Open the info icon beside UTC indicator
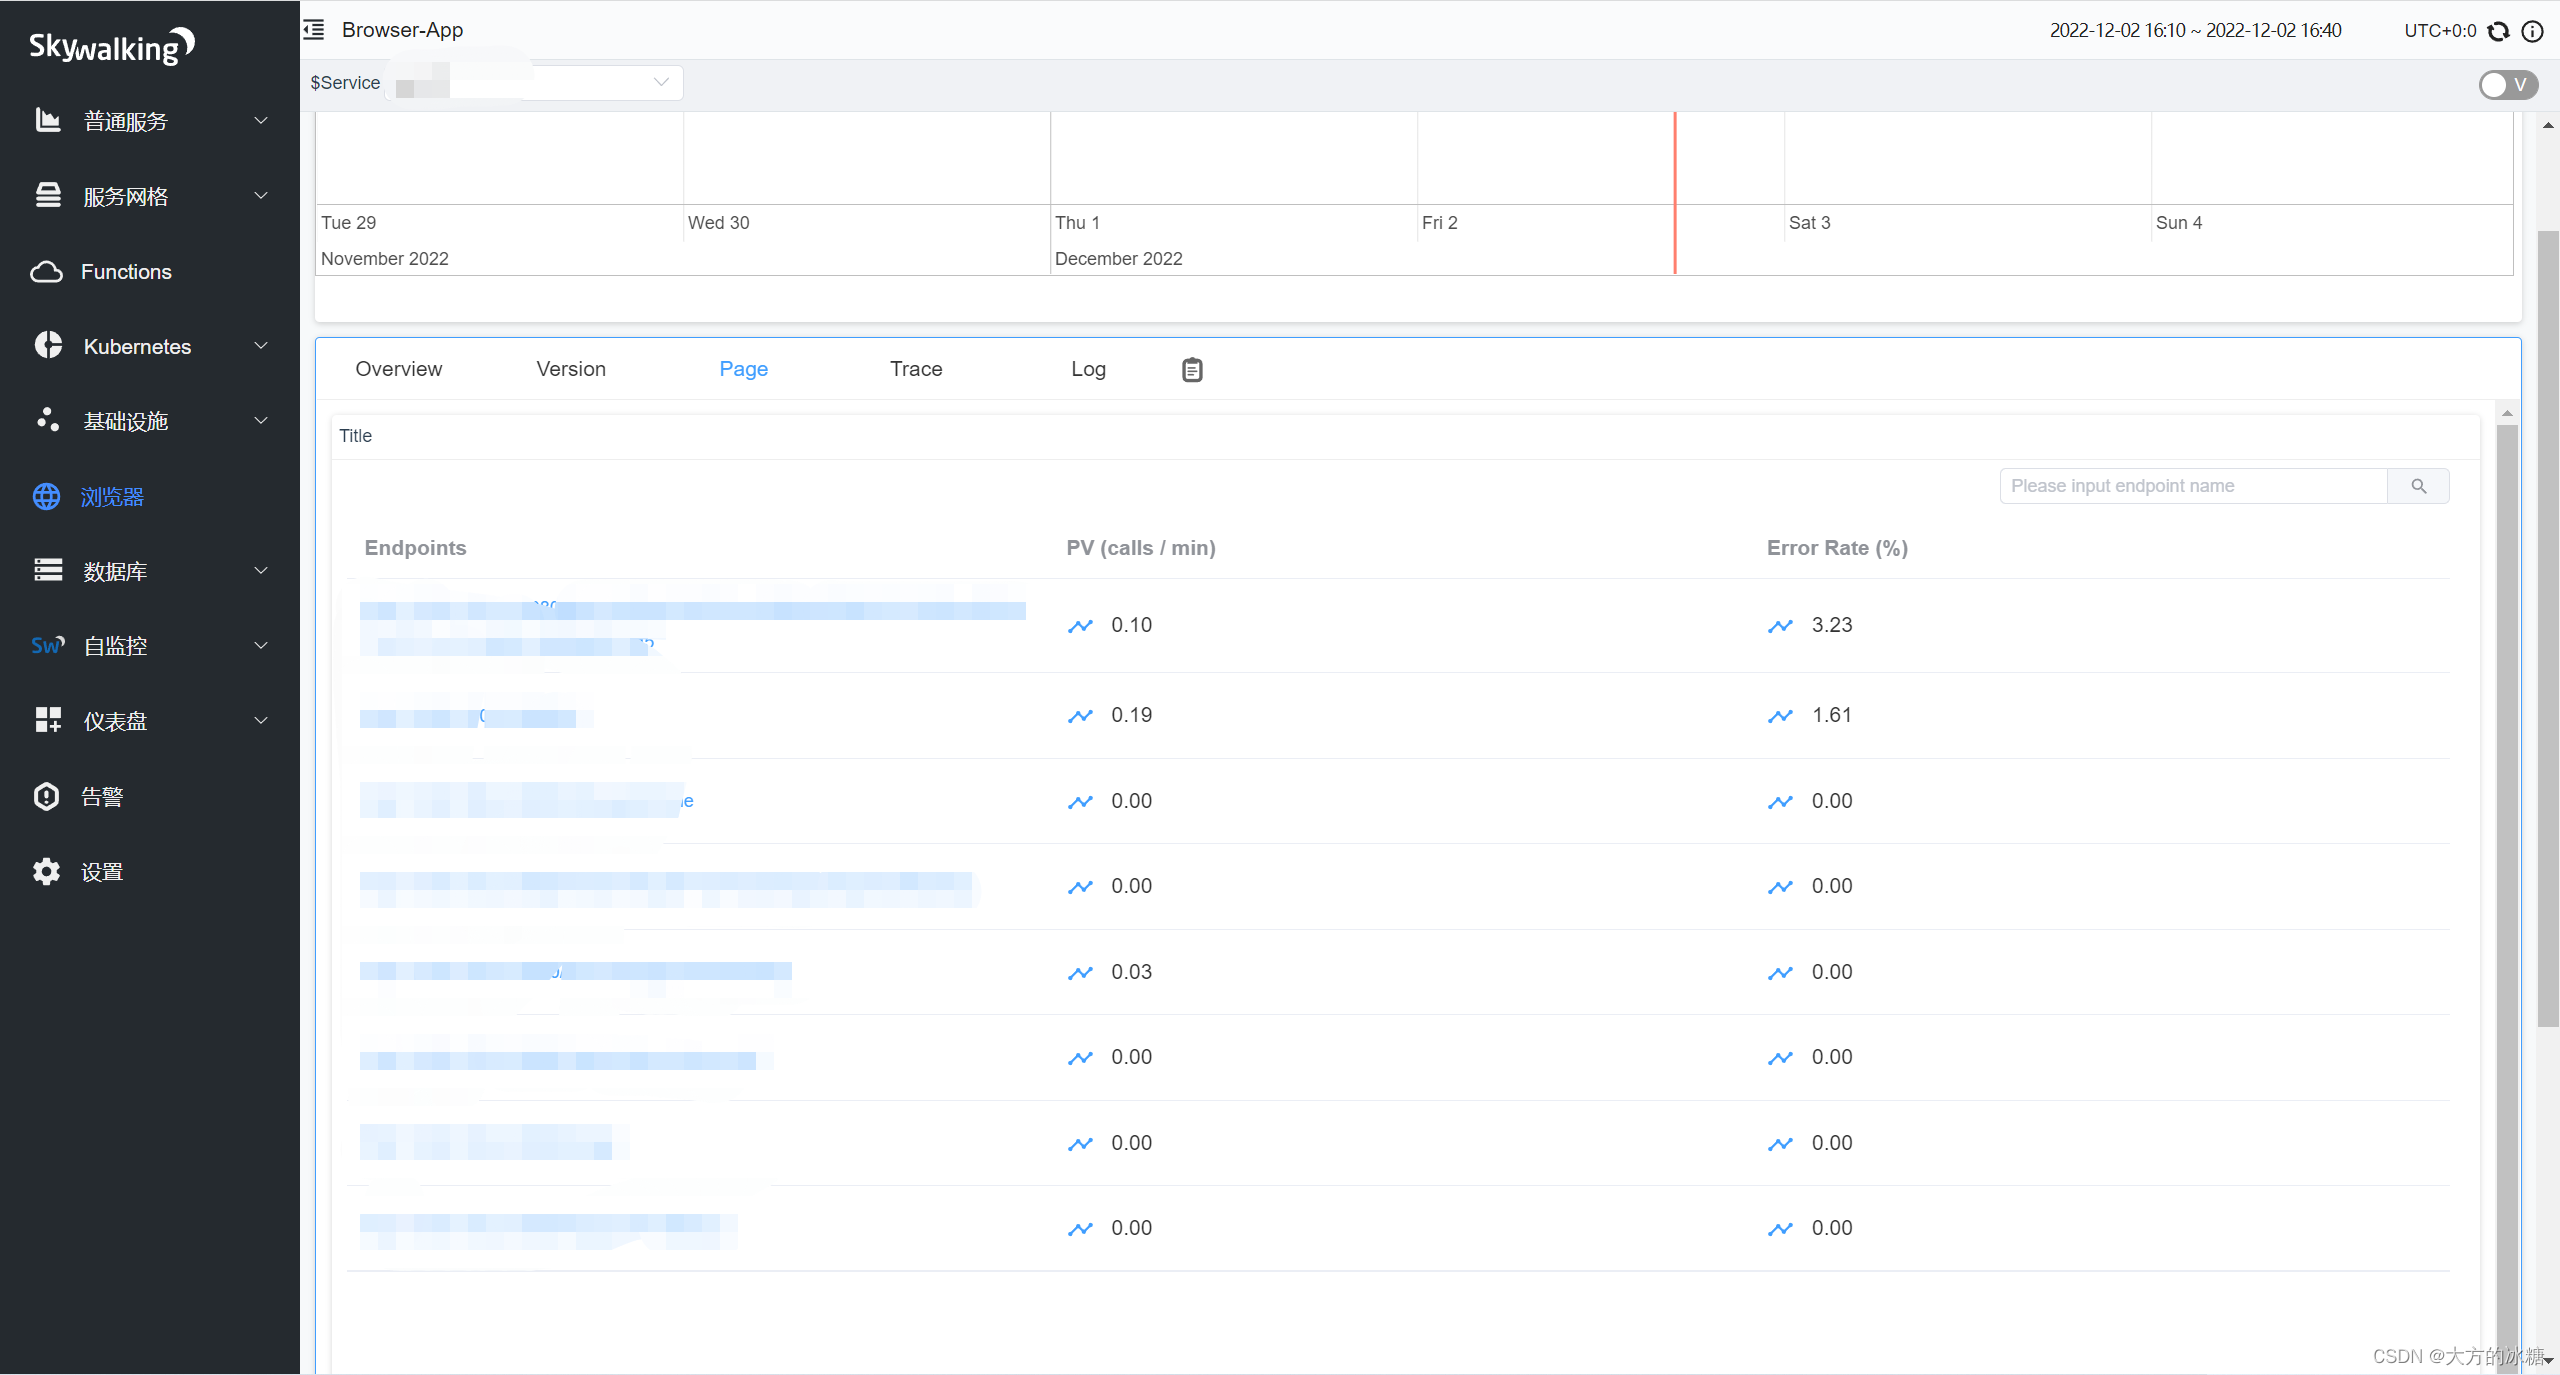The image size is (2560, 1375). (2533, 31)
